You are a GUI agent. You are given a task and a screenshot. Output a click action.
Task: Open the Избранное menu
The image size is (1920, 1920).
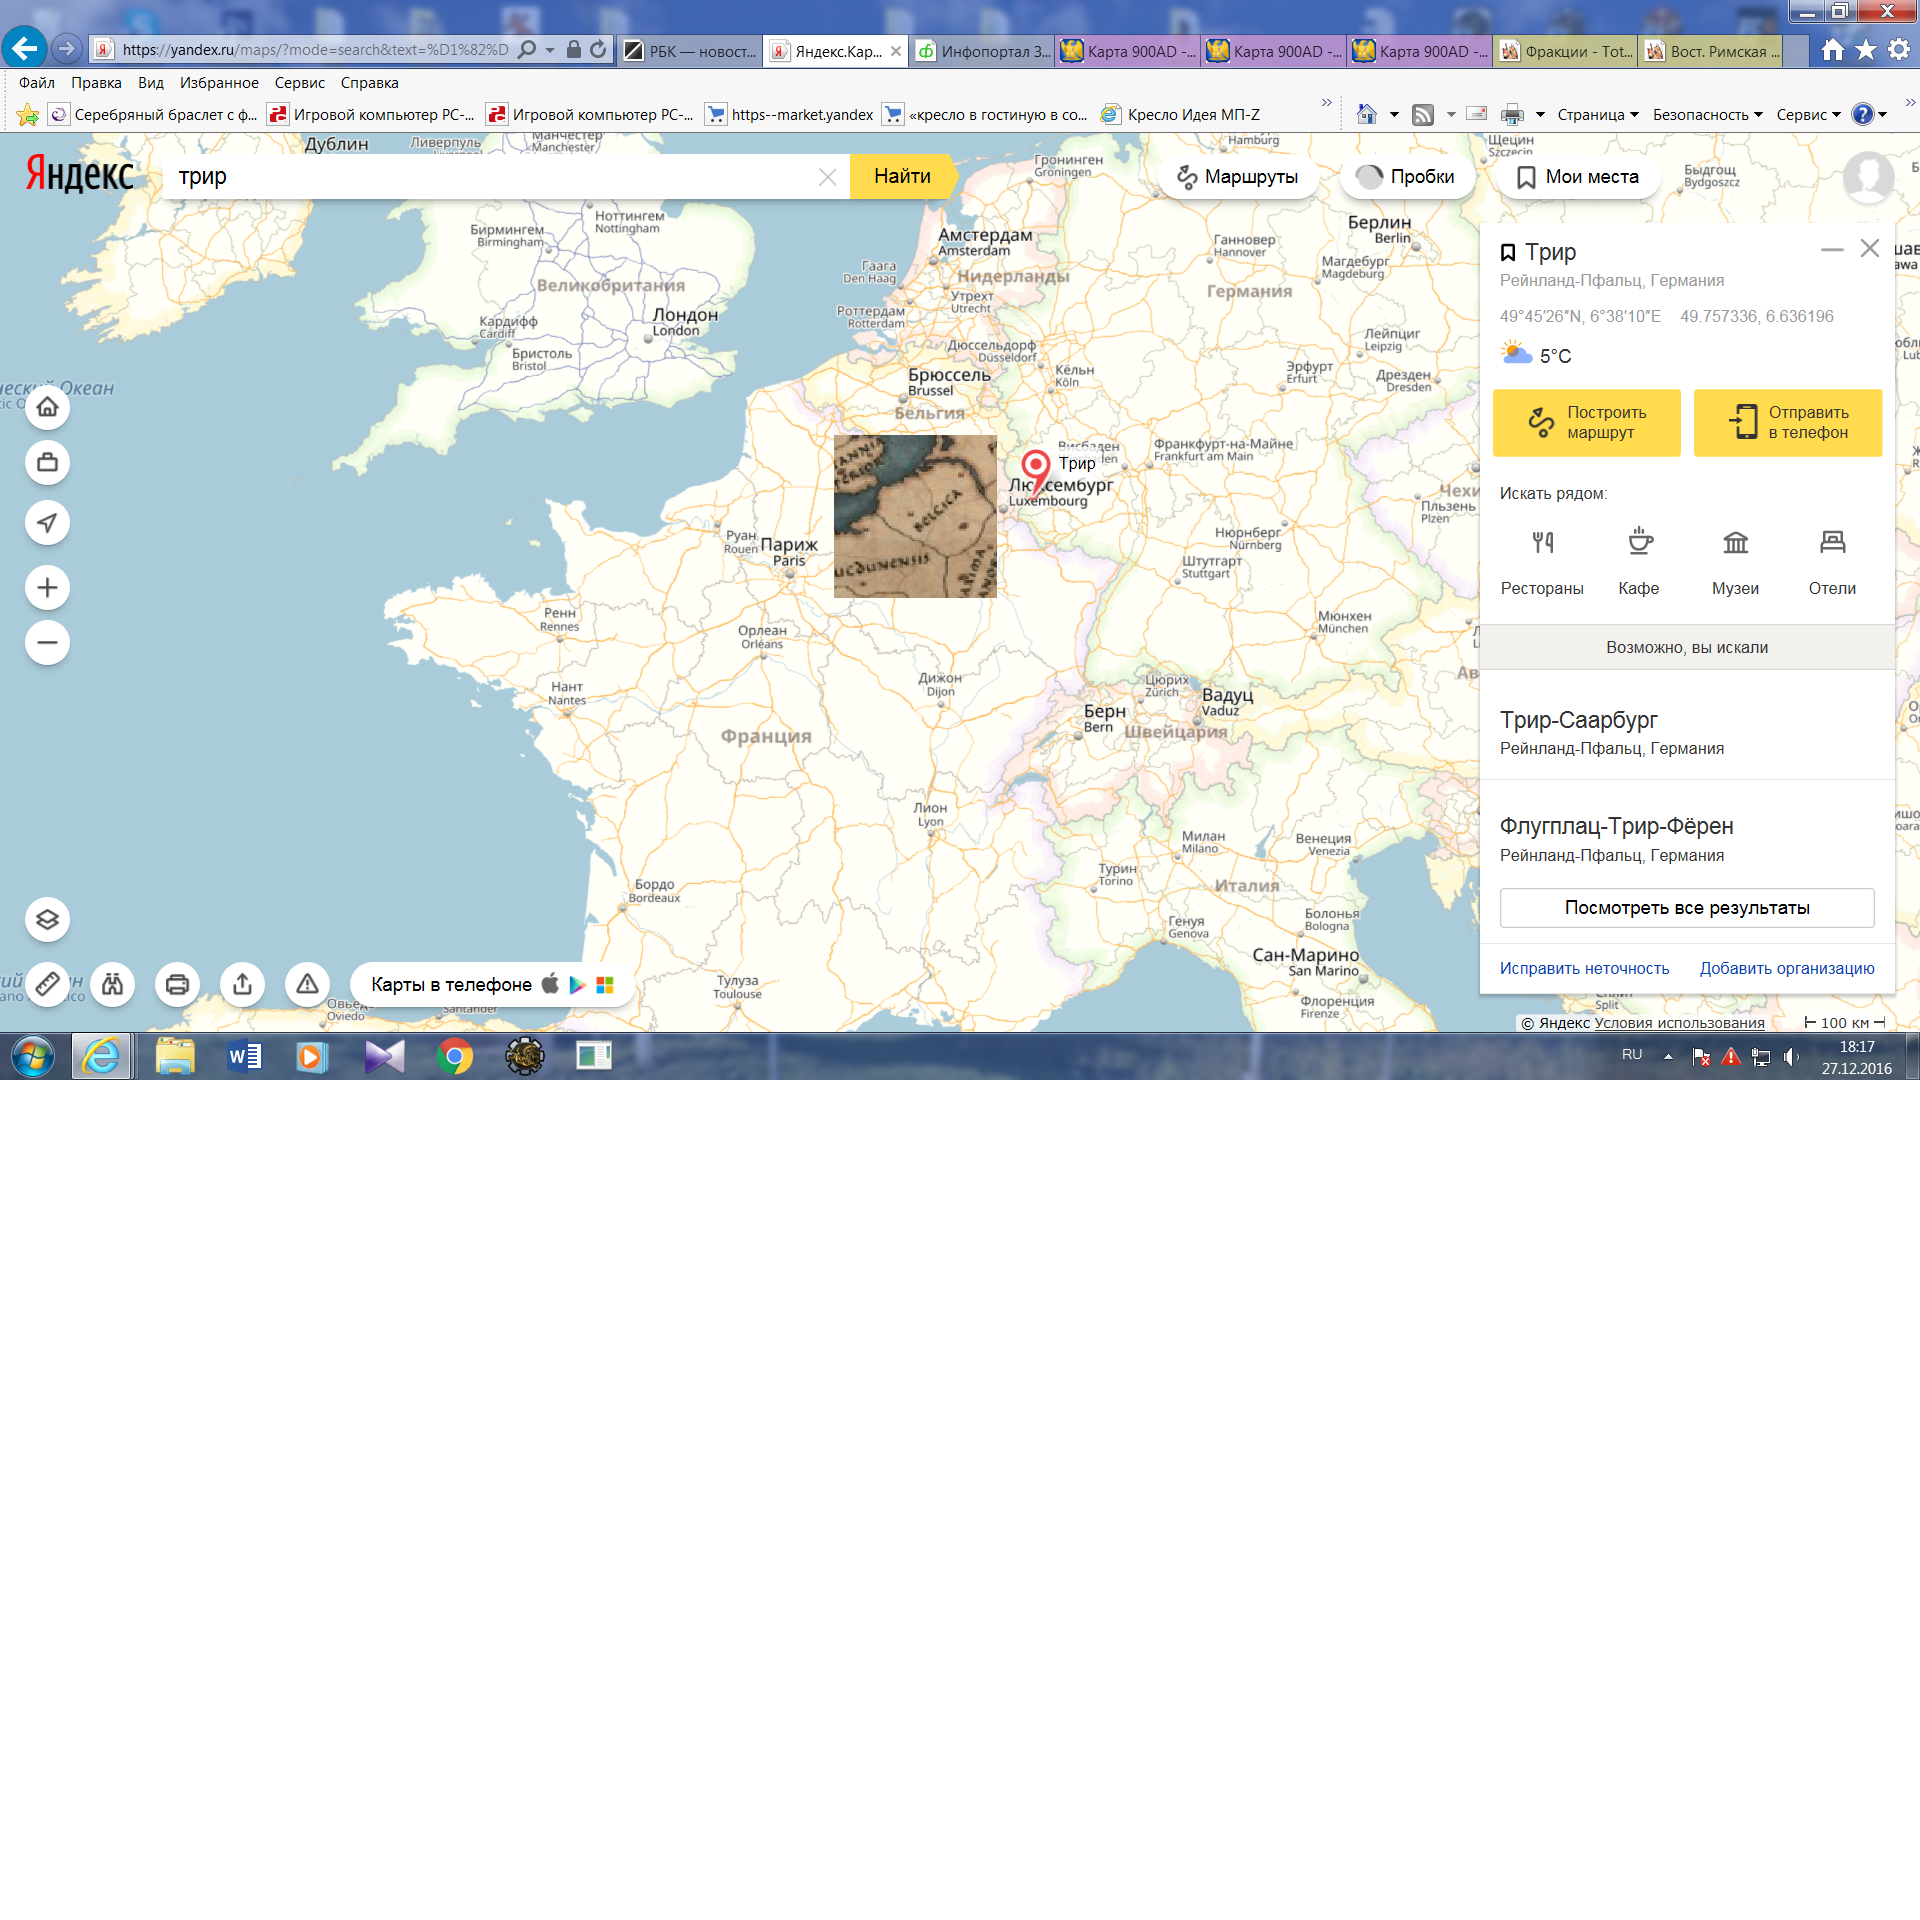219,83
